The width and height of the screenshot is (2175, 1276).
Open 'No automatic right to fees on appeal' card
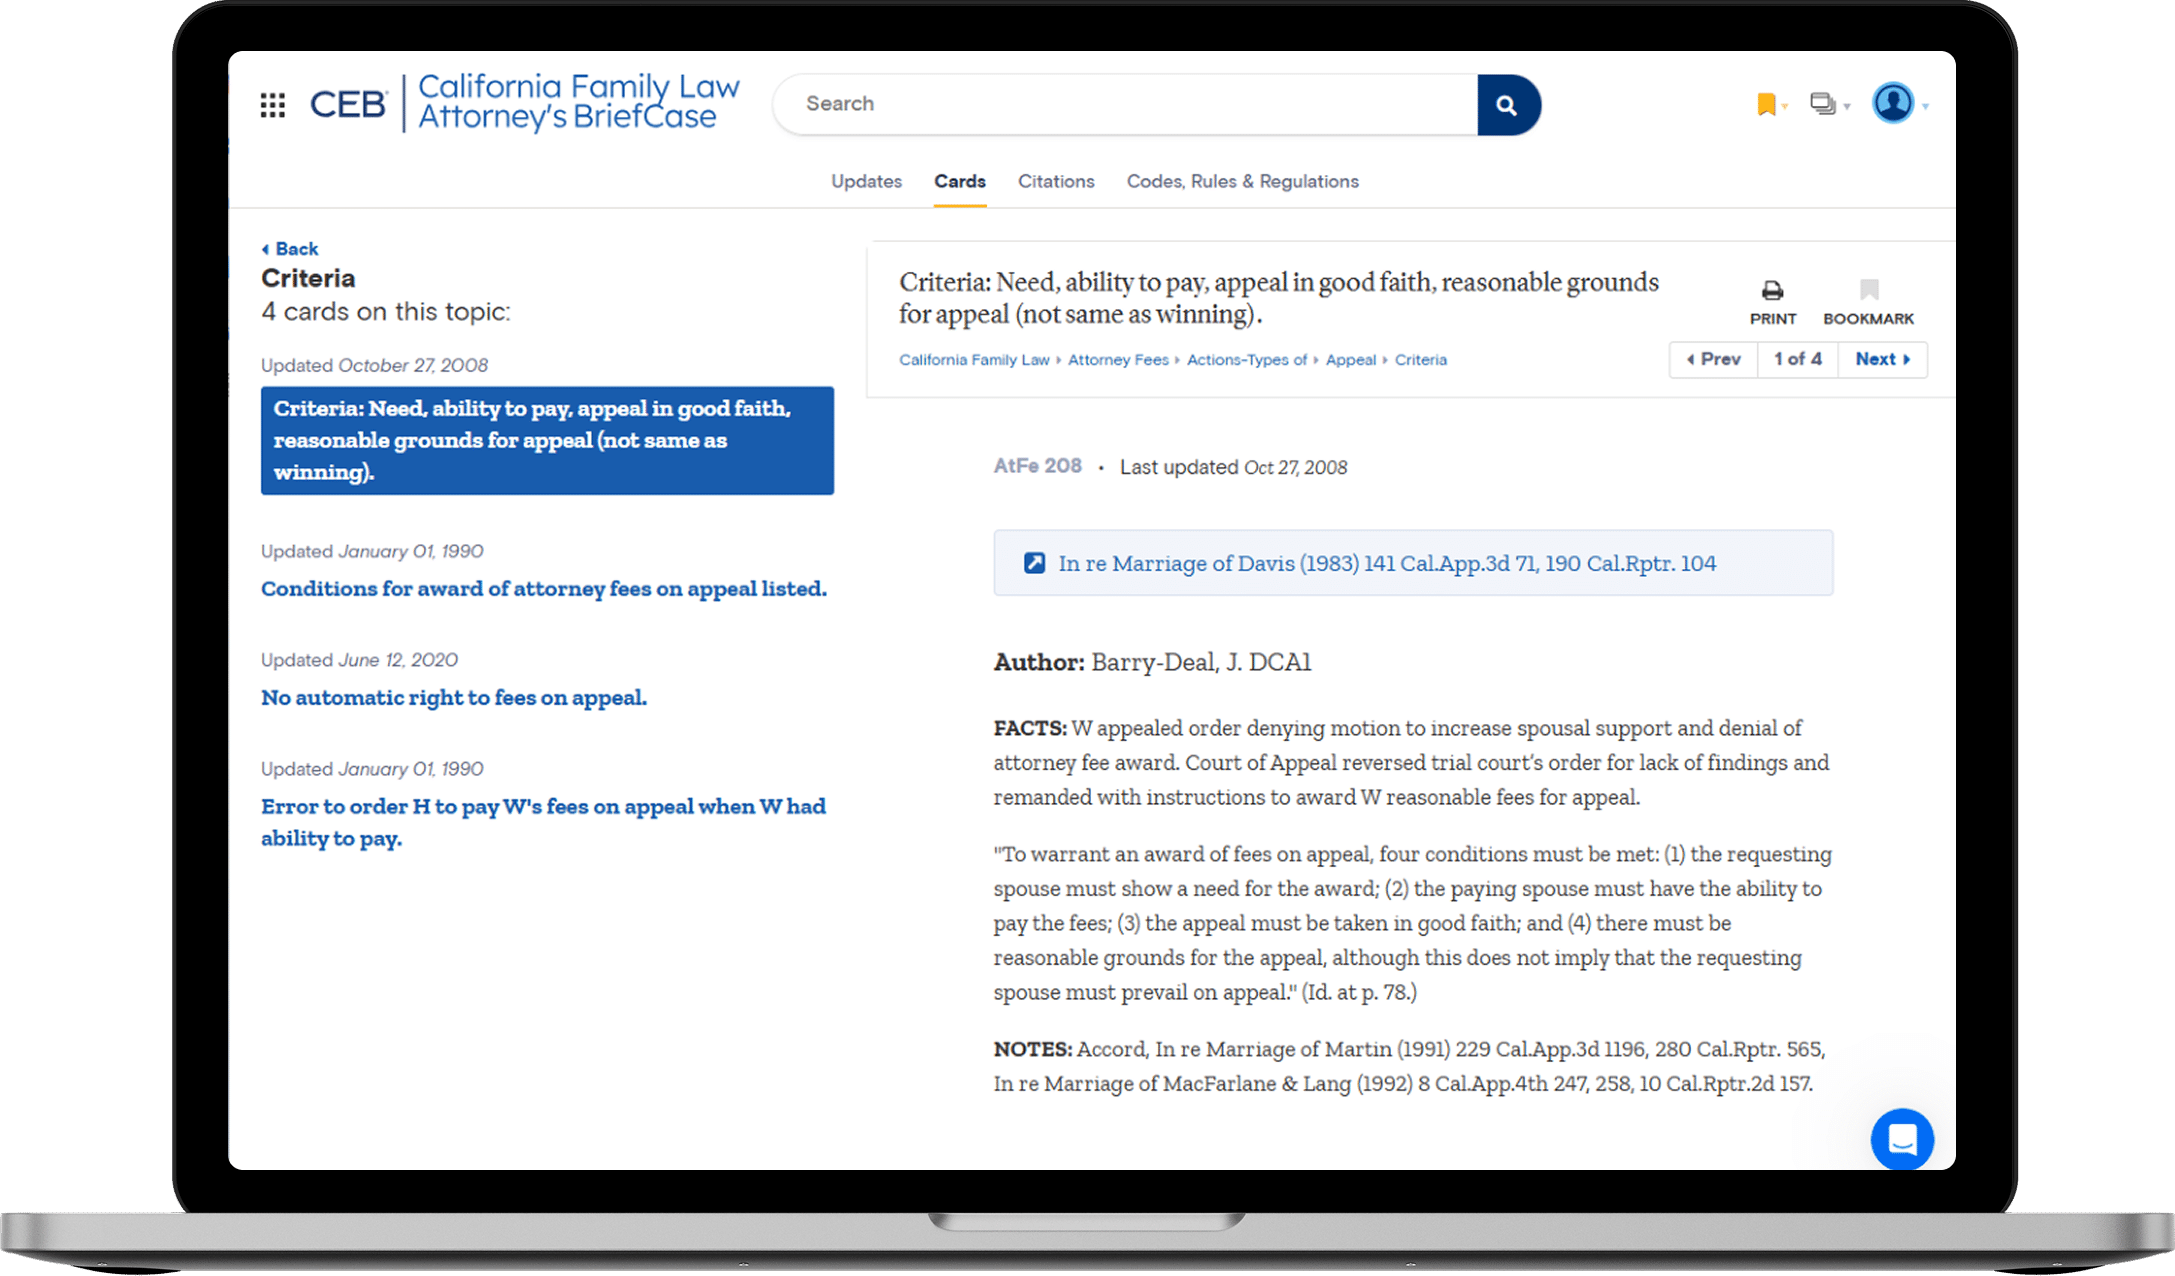(x=454, y=697)
